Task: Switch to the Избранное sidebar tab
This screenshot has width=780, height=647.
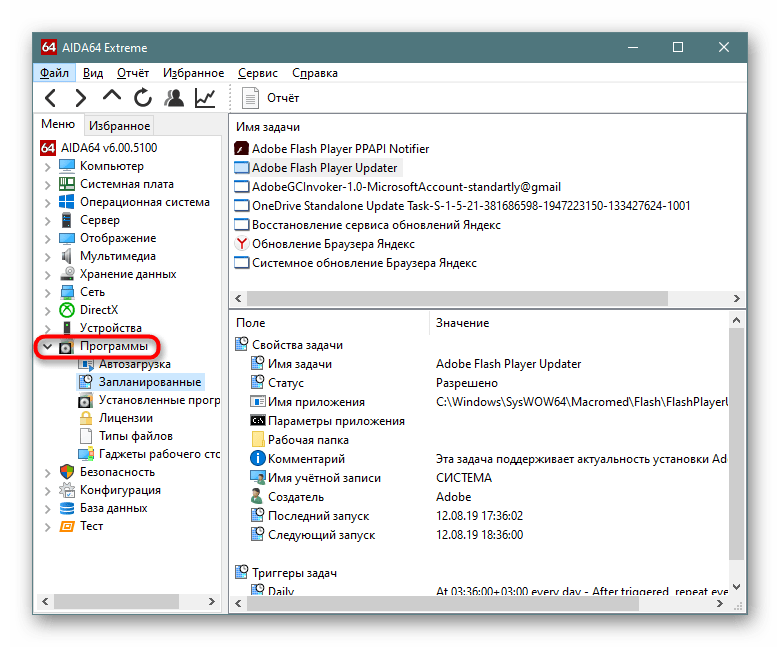Action: pyautogui.click(x=119, y=126)
